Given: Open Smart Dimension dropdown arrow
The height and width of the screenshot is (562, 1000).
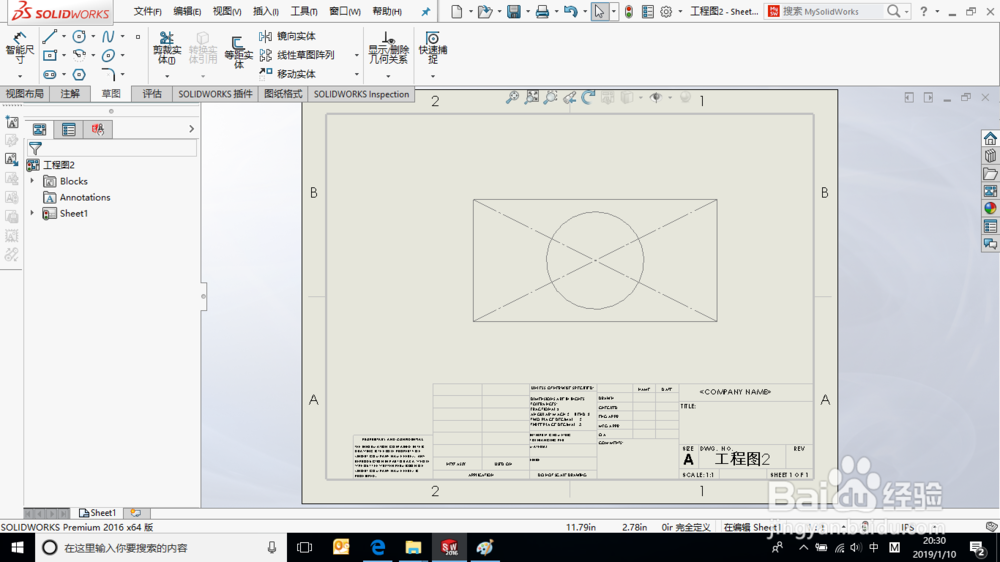Looking at the screenshot, I should (20, 77).
